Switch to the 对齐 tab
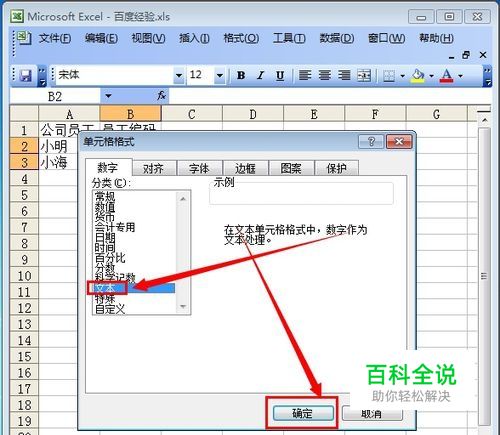 (153, 168)
